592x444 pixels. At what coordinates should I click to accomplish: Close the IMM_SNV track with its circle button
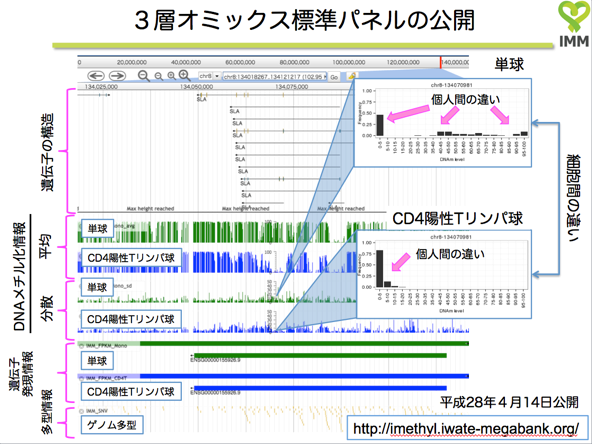pyautogui.click(x=81, y=411)
